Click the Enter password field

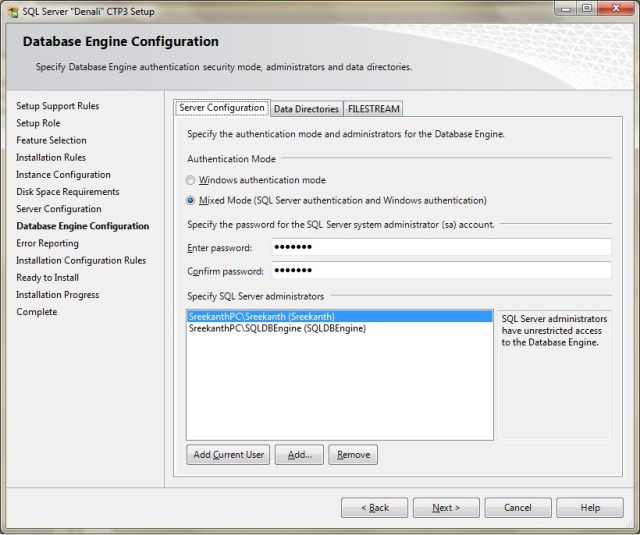(x=440, y=247)
